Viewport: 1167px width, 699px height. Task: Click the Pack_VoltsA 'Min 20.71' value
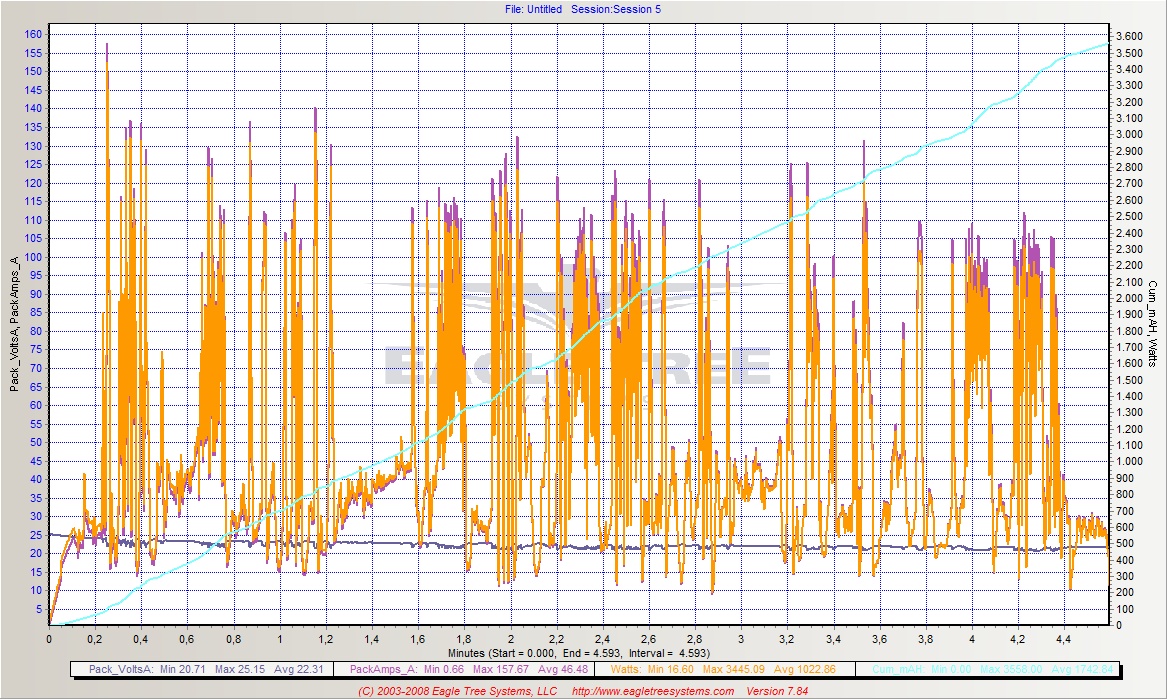(x=182, y=669)
